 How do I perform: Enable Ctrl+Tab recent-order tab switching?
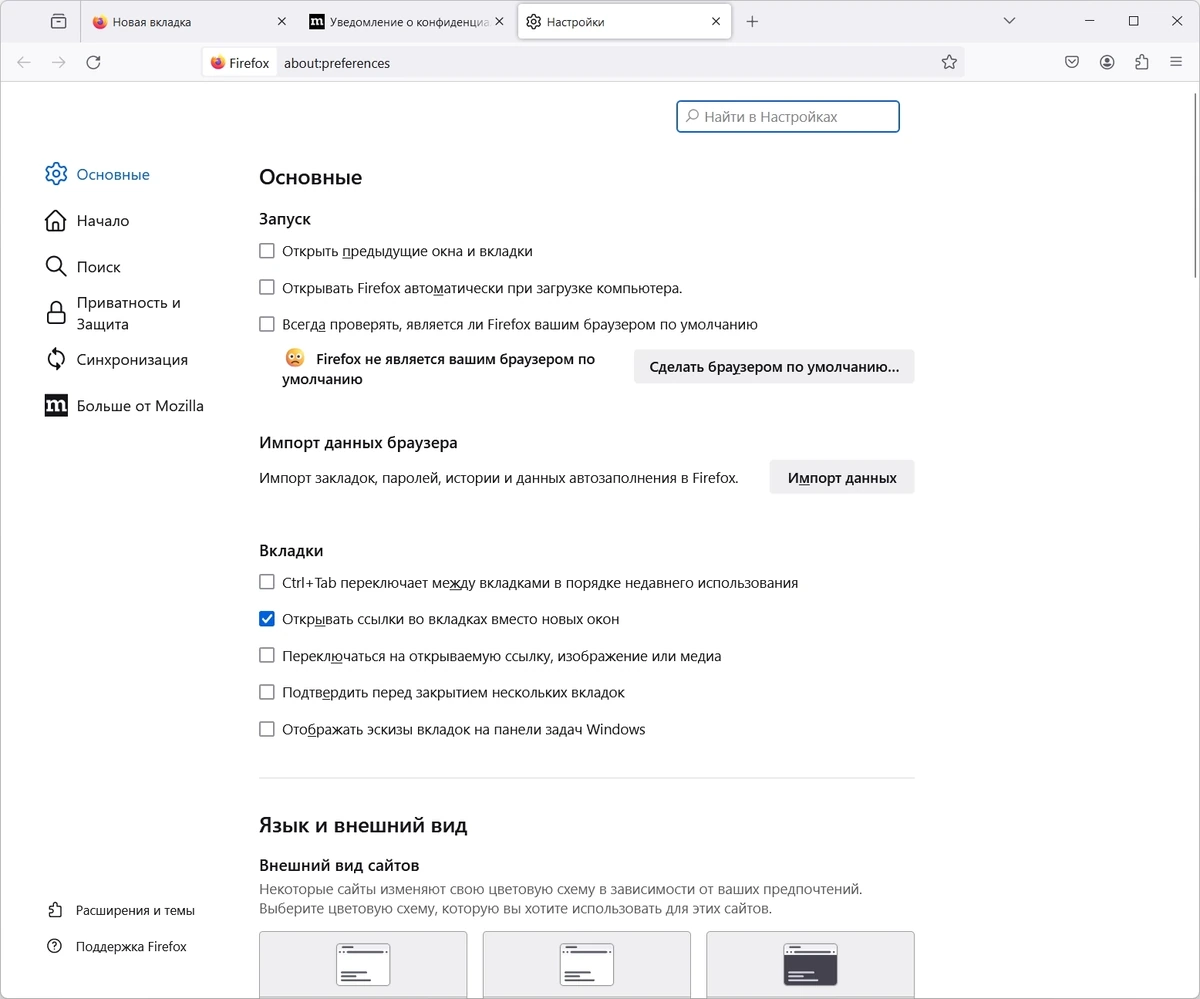coord(267,582)
